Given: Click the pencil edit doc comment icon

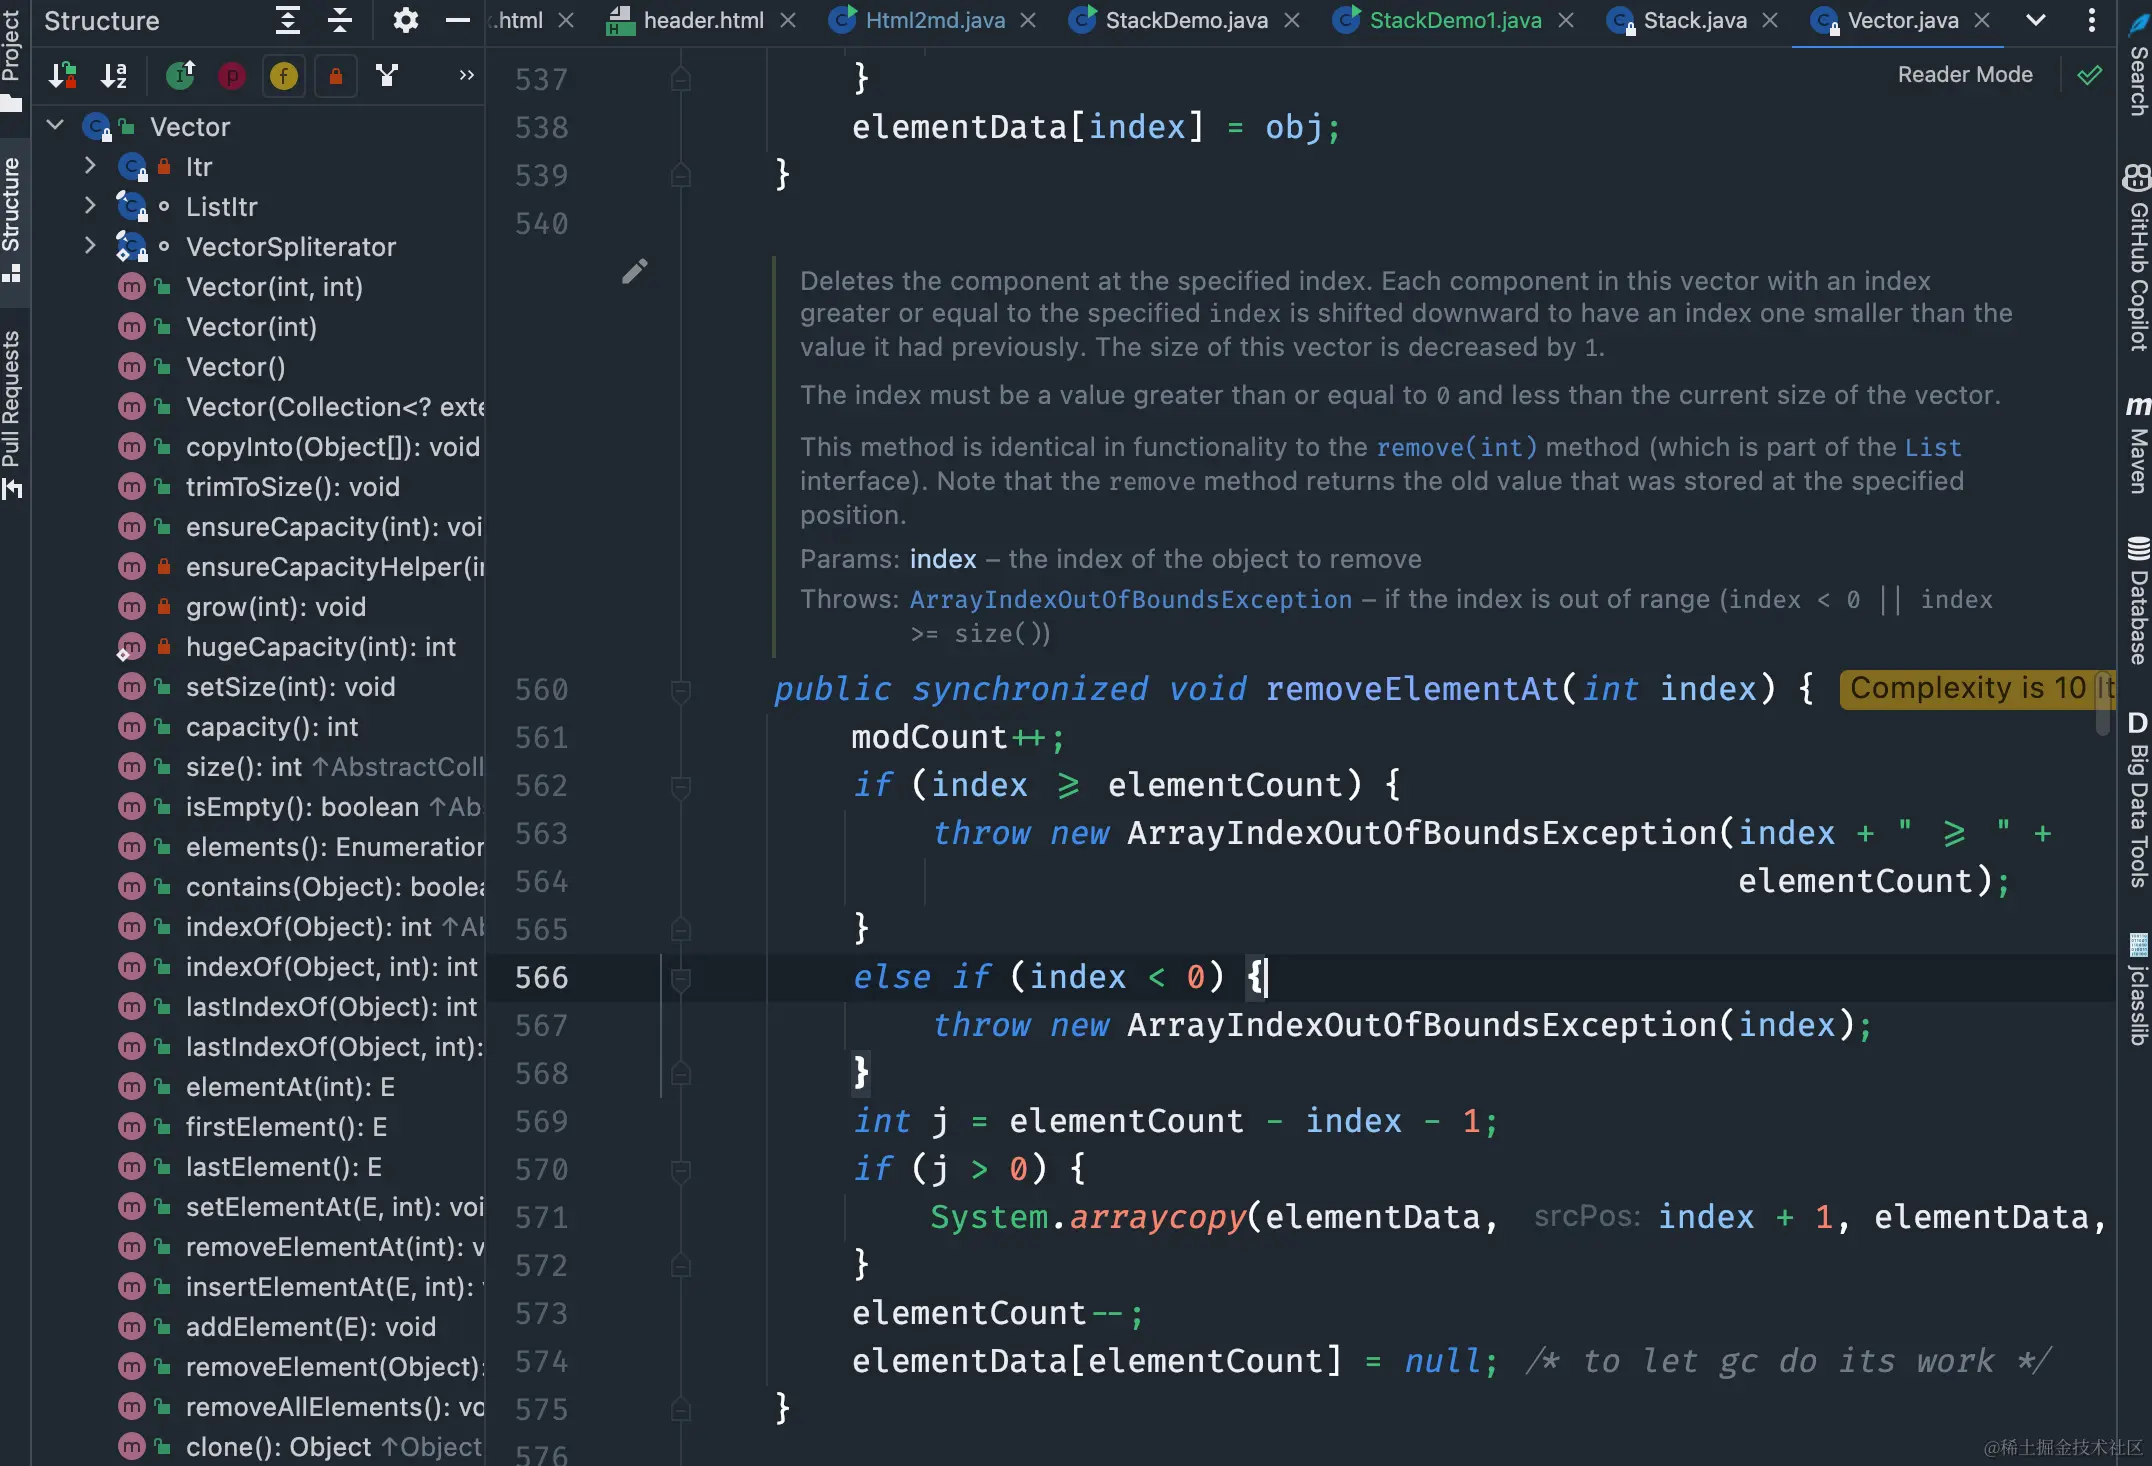Looking at the screenshot, I should point(634,271).
